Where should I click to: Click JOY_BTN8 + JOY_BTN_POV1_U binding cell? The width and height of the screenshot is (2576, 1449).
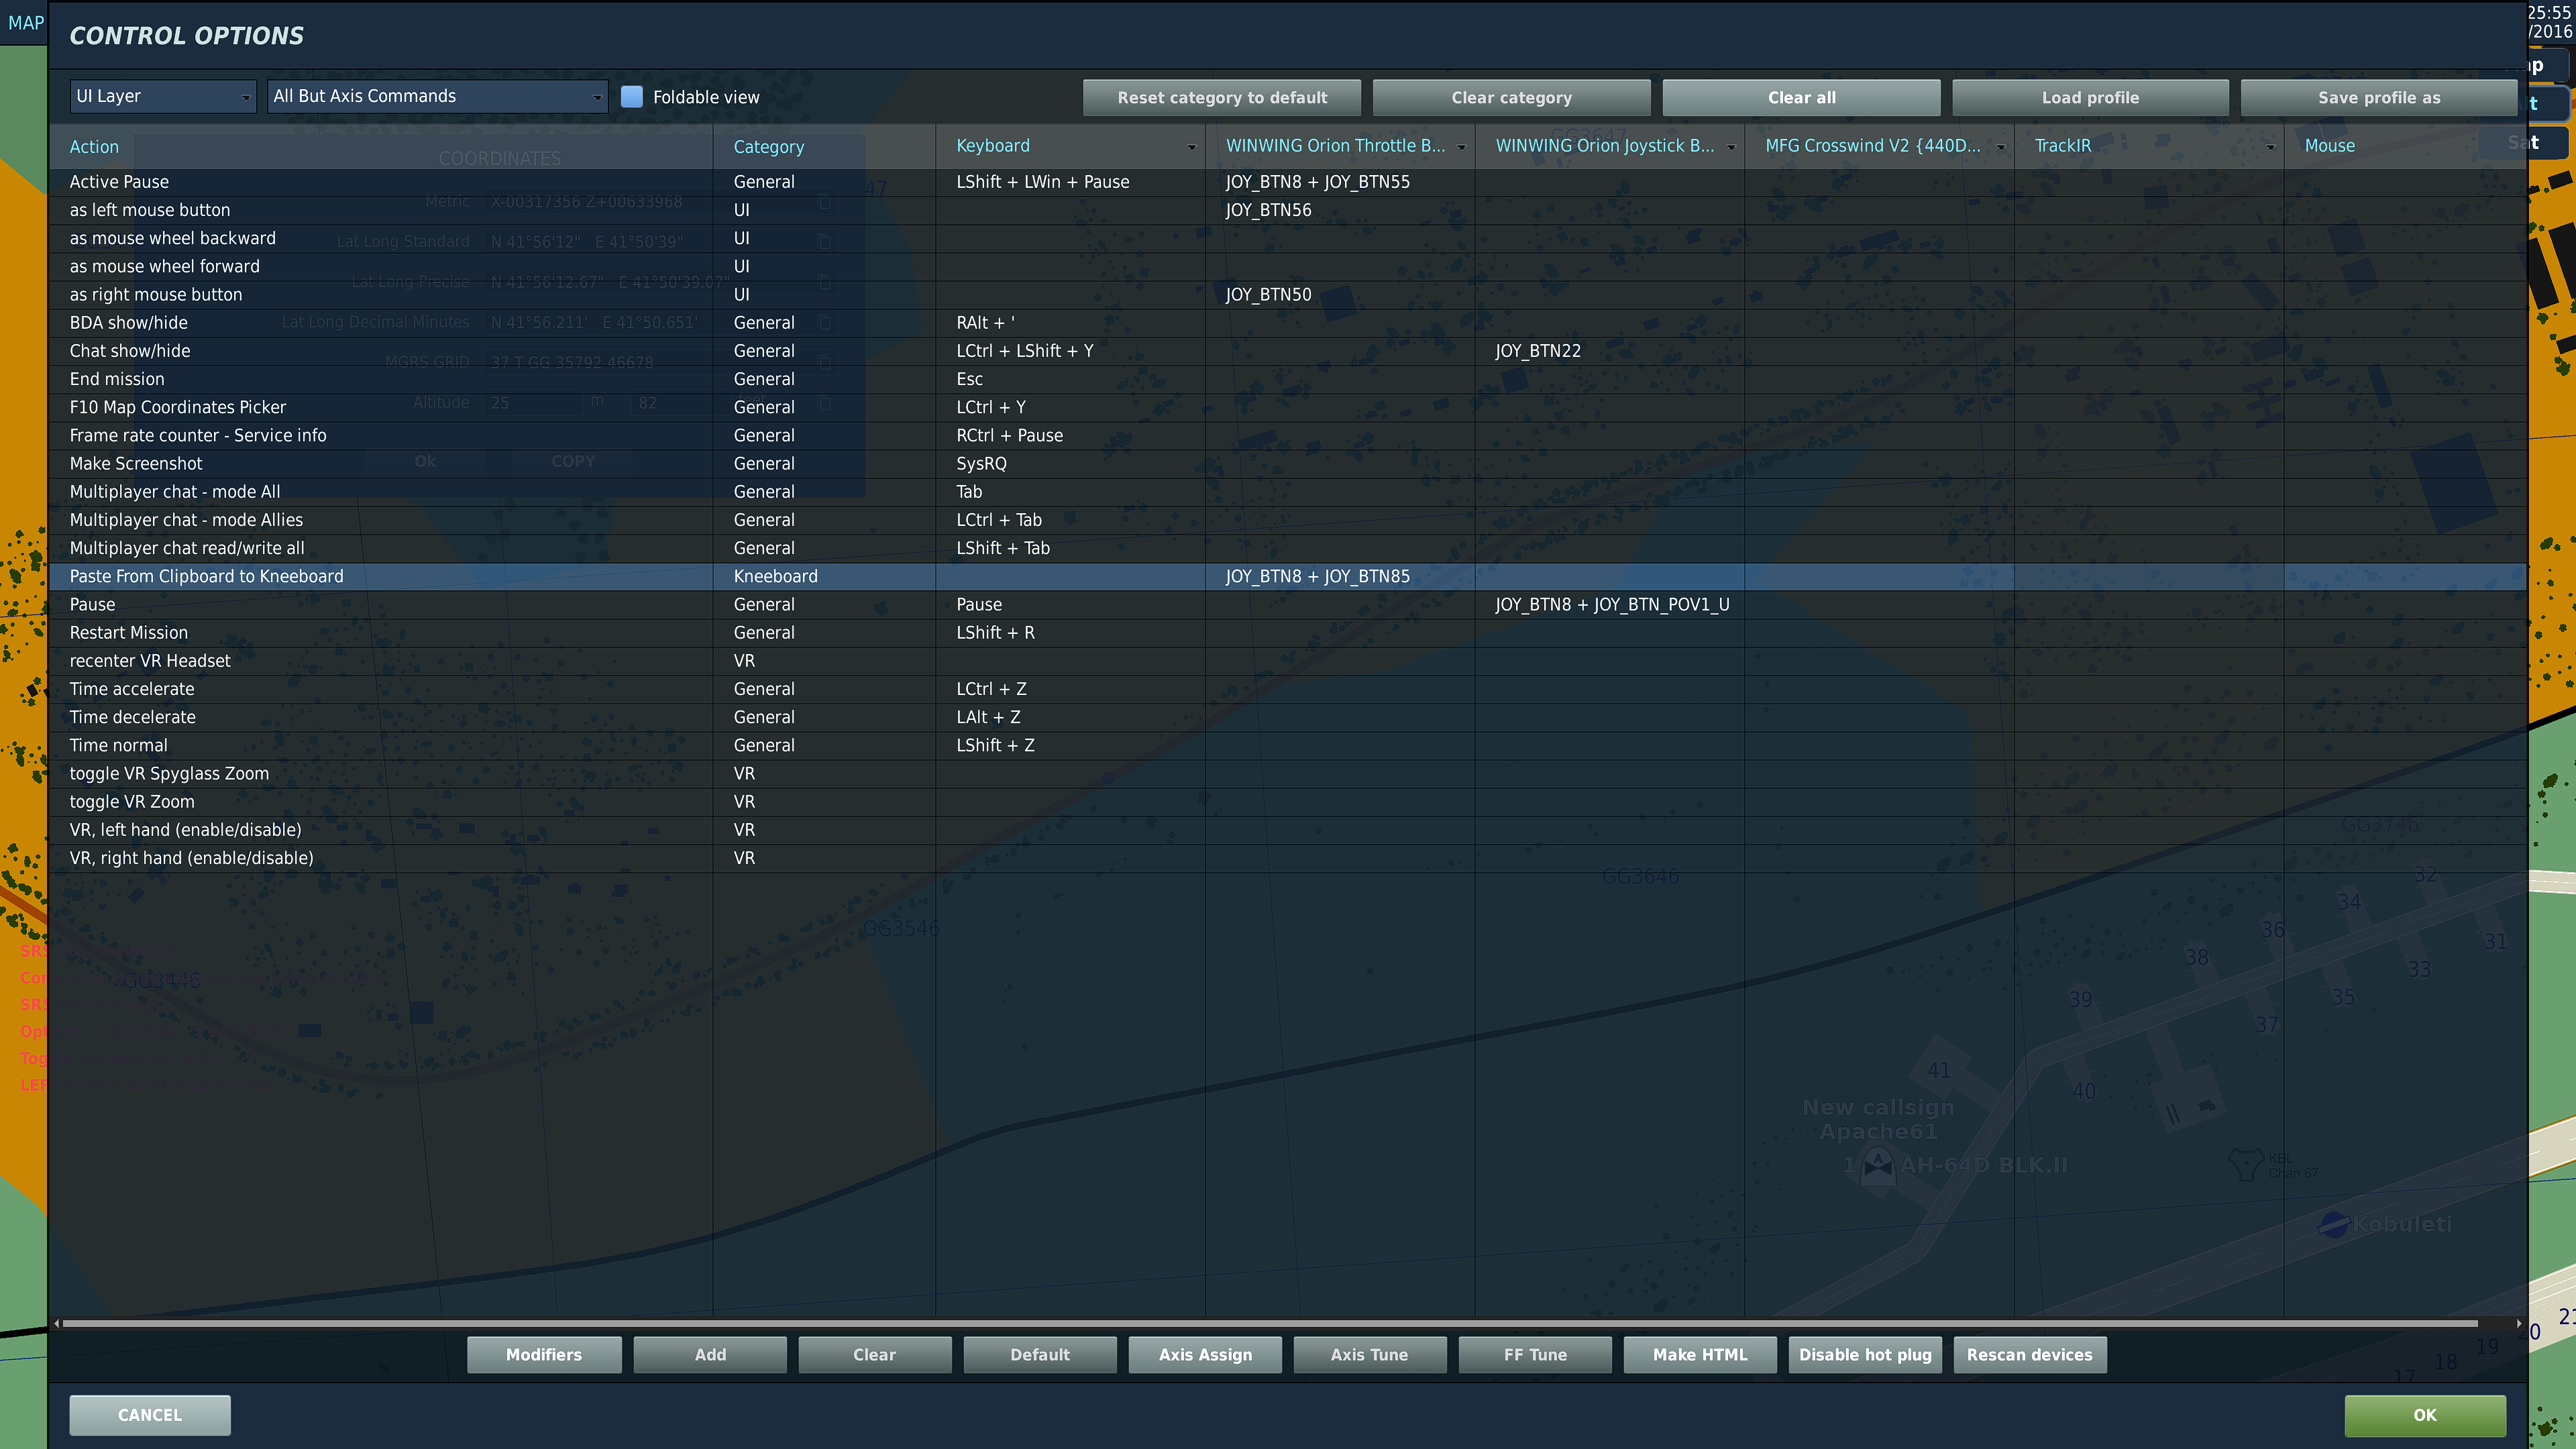[1609, 604]
